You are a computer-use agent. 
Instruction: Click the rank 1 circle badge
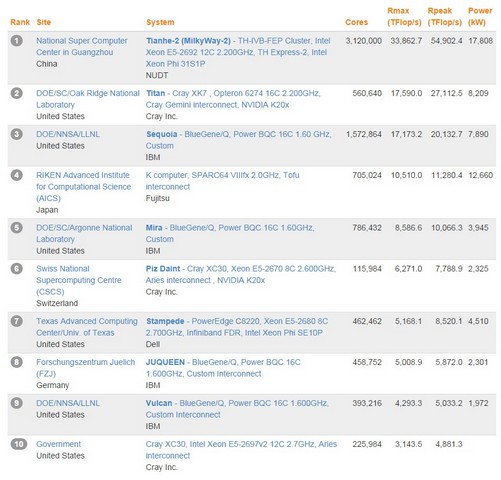click(17, 41)
